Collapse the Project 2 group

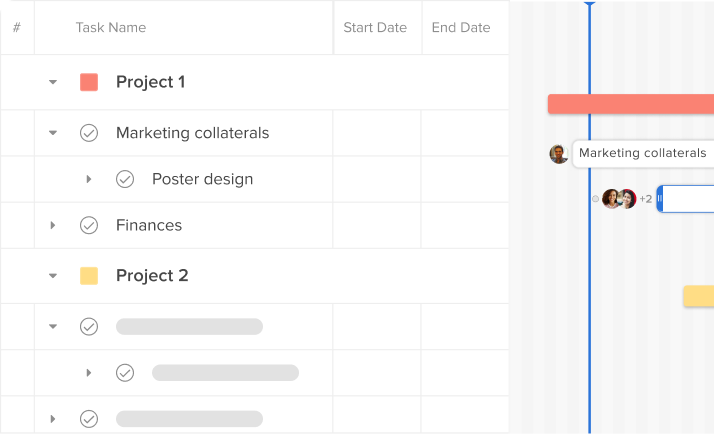point(53,276)
